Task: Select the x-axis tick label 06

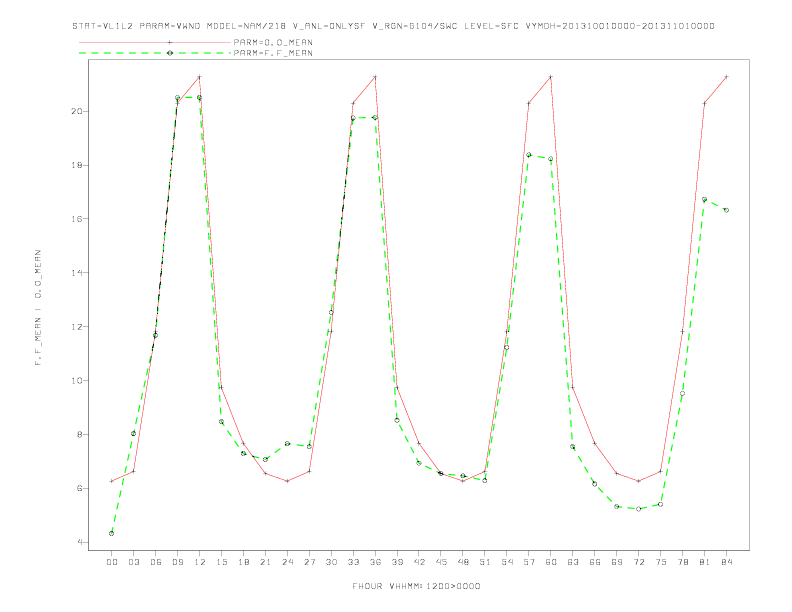Action: [x=156, y=562]
